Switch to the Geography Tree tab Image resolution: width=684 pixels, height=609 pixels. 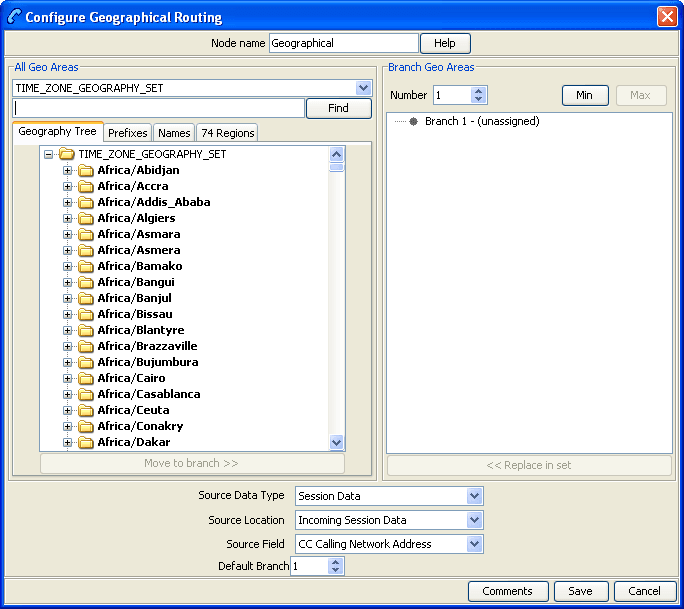58,131
